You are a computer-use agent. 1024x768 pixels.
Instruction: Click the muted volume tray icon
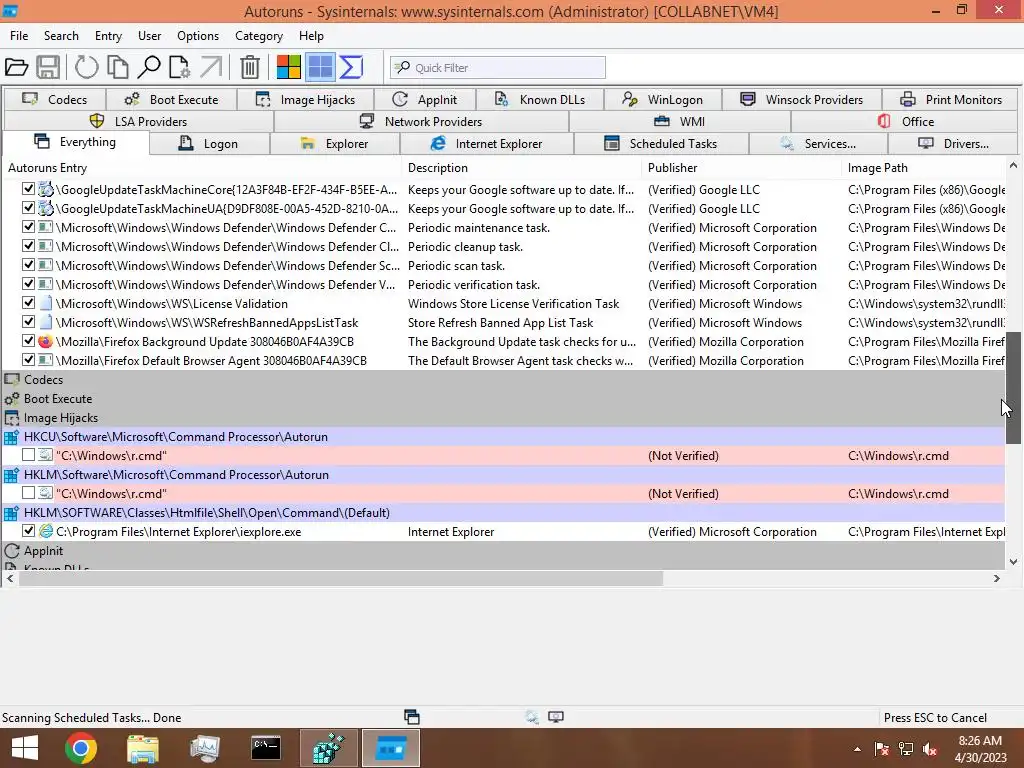pos(930,749)
